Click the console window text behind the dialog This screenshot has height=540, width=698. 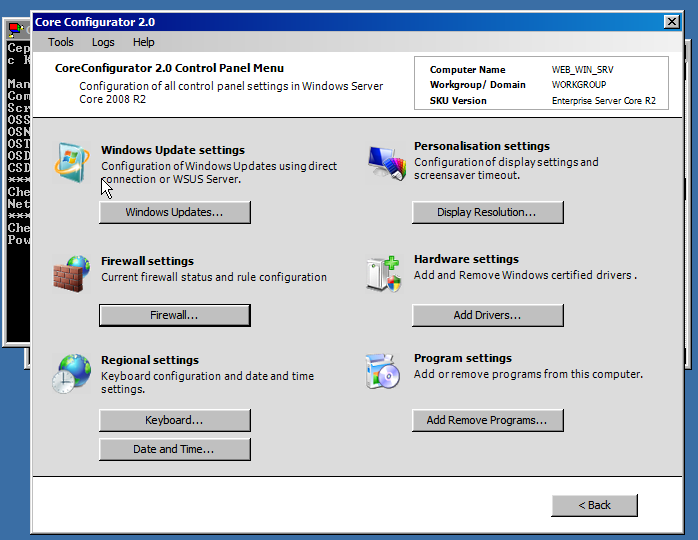[18, 143]
